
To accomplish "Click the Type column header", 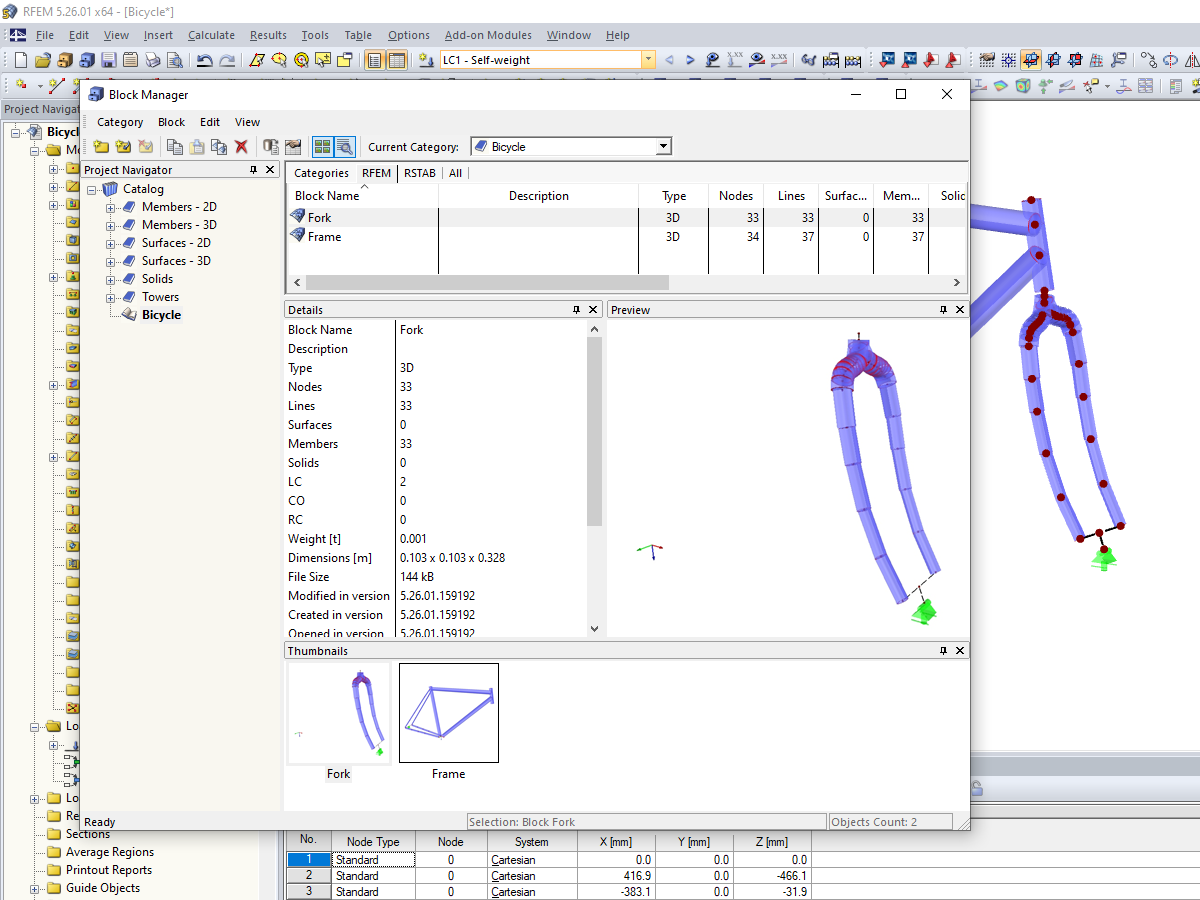I will tap(674, 196).
